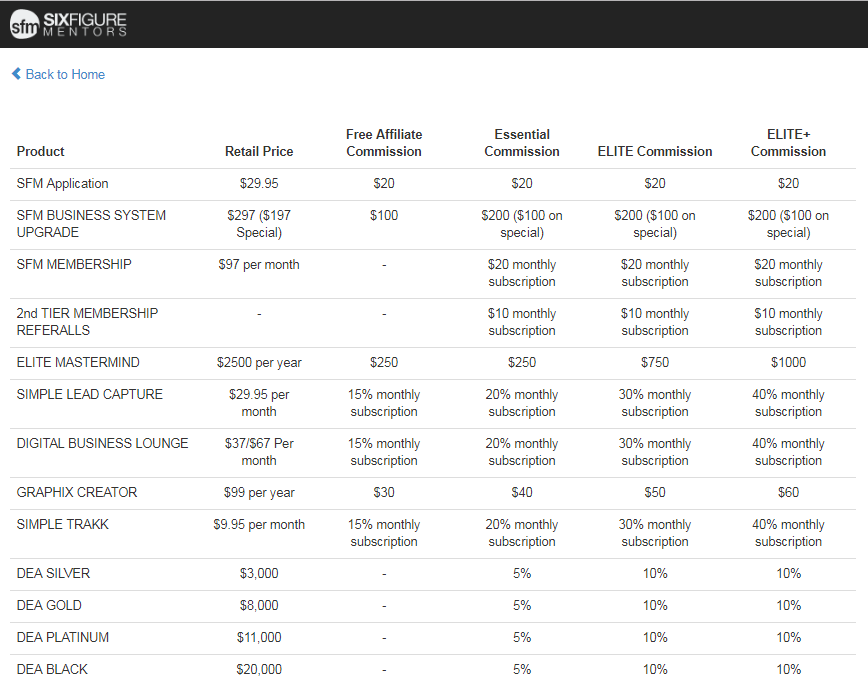The width and height of the screenshot is (868, 687).
Task: Click the SIMPLE LEAD CAPTURE product name
Action: coord(90,394)
